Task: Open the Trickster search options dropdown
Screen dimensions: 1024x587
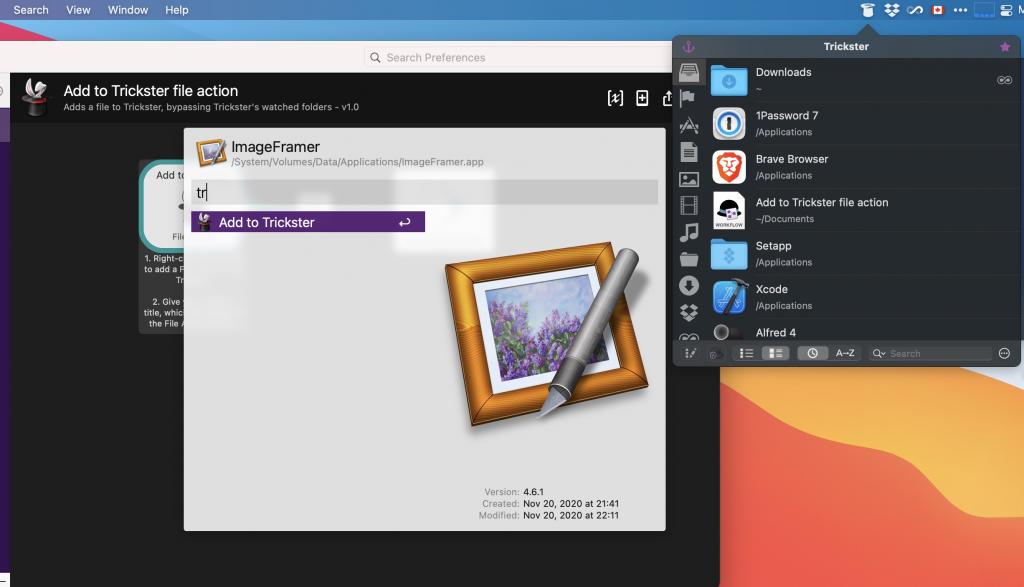Action: (878, 353)
